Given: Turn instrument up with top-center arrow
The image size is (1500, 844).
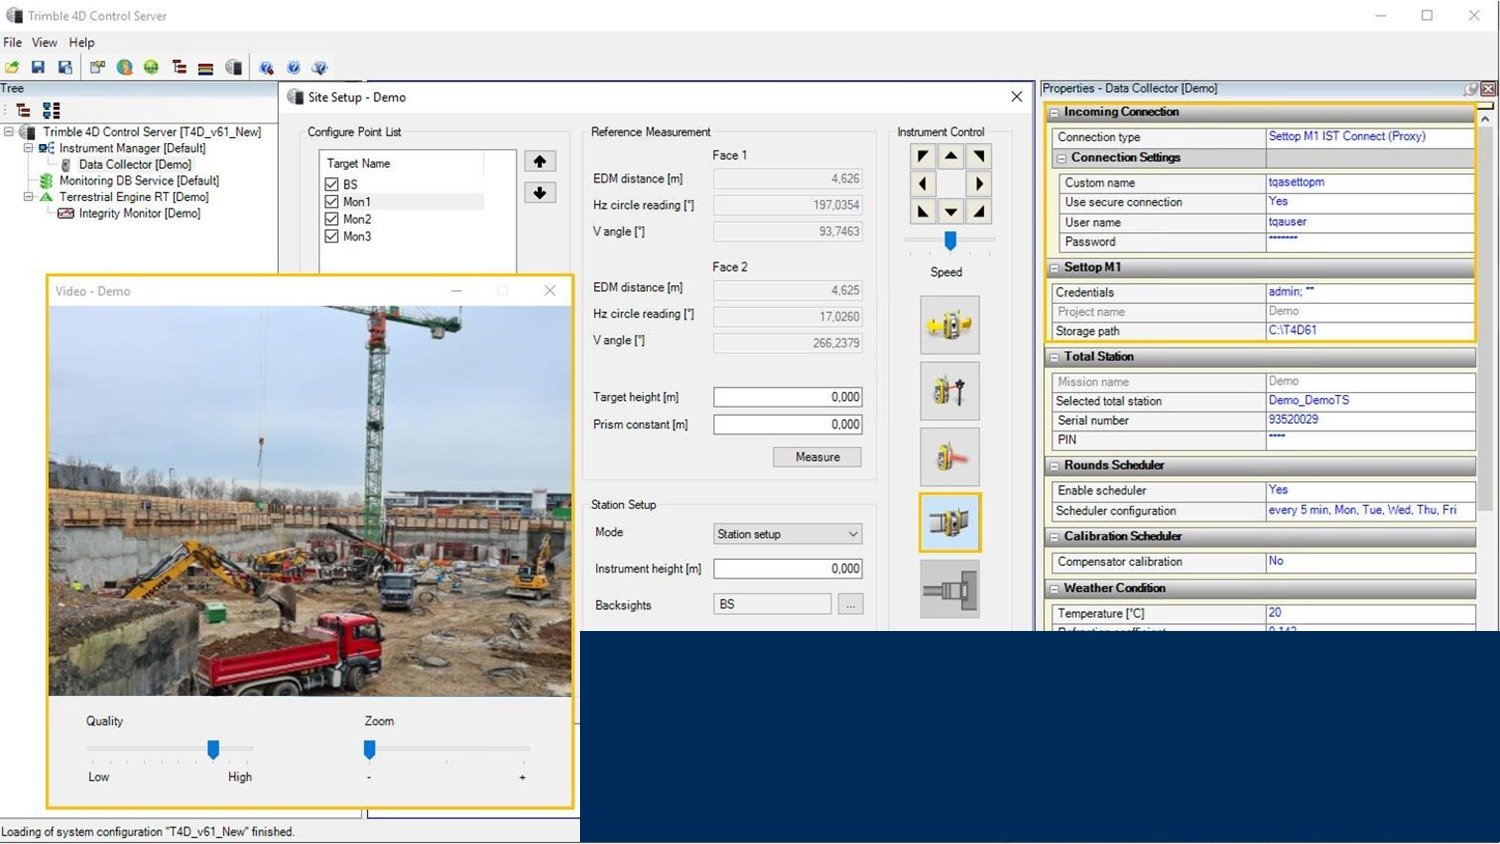Looking at the screenshot, I should pyautogui.click(x=951, y=156).
